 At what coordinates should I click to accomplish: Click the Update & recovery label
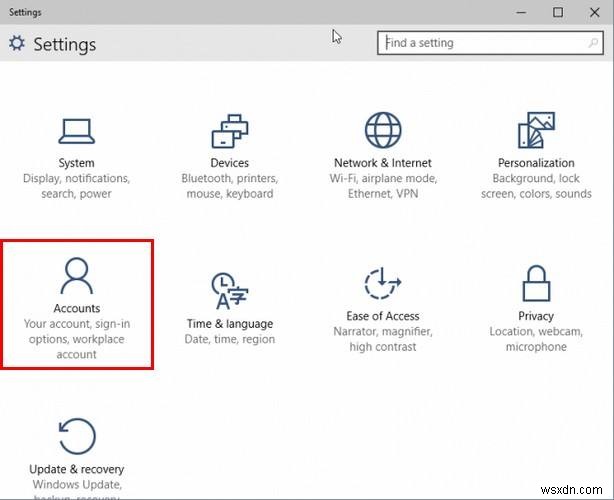(x=77, y=469)
